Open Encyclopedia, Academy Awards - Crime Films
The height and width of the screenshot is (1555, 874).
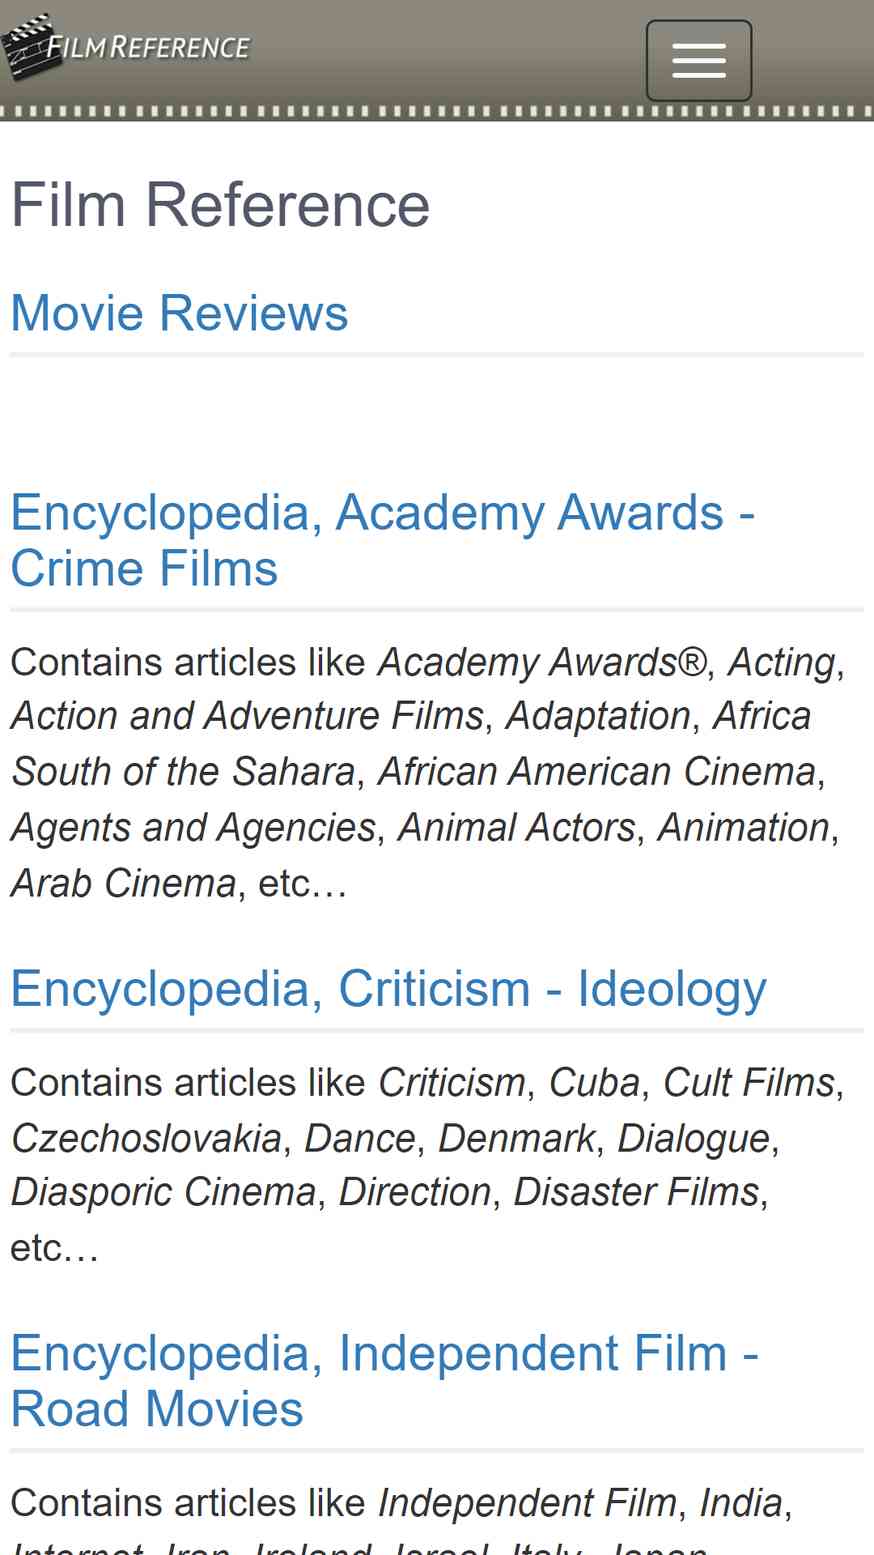(x=382, y=540)
